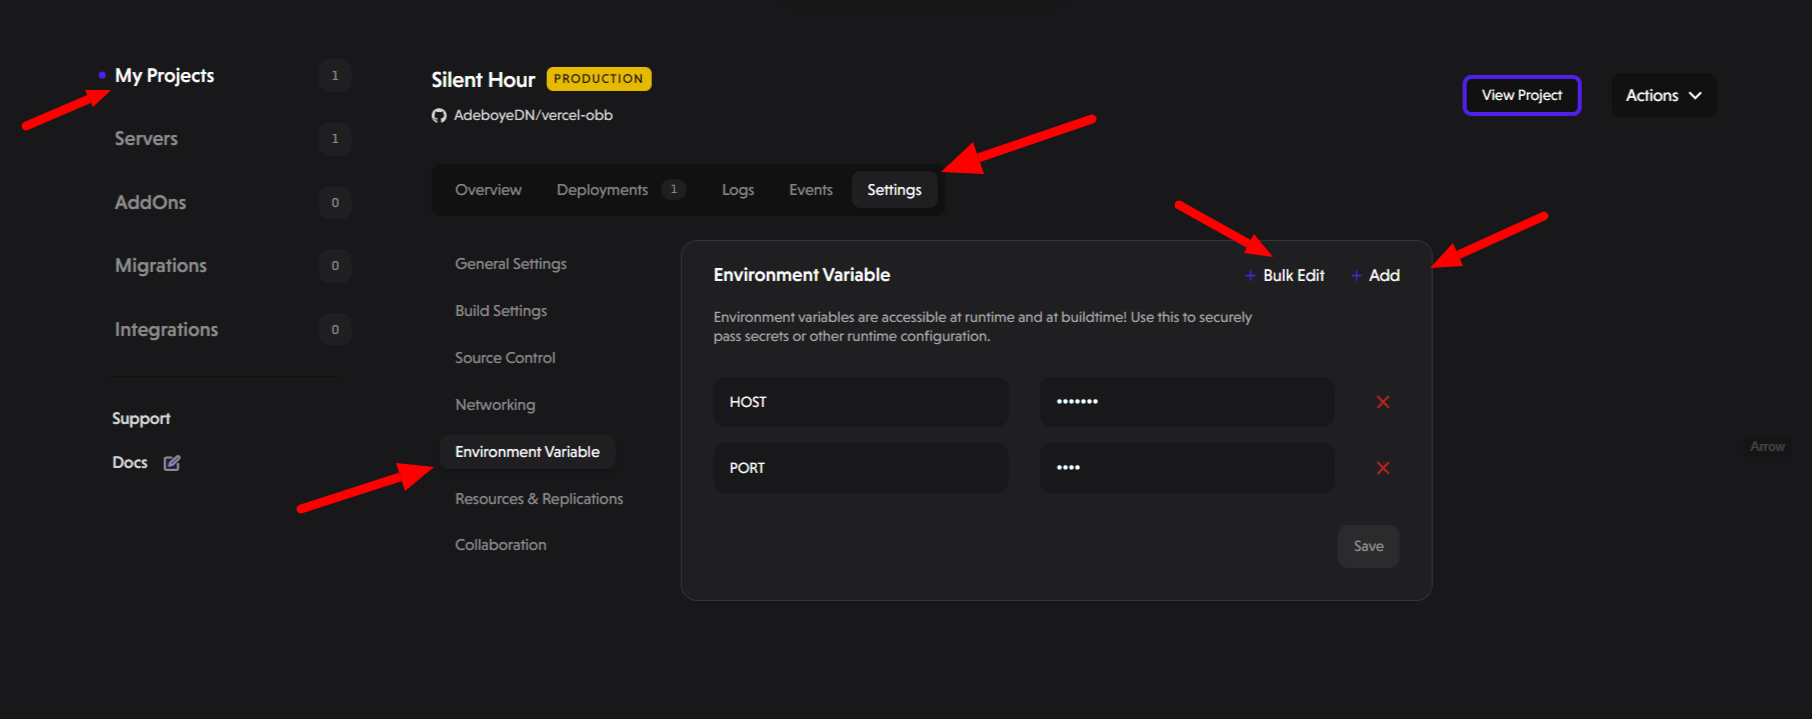Focus the PORT variable name field
Screen dimensions: 1812x719
pos(861,468)
